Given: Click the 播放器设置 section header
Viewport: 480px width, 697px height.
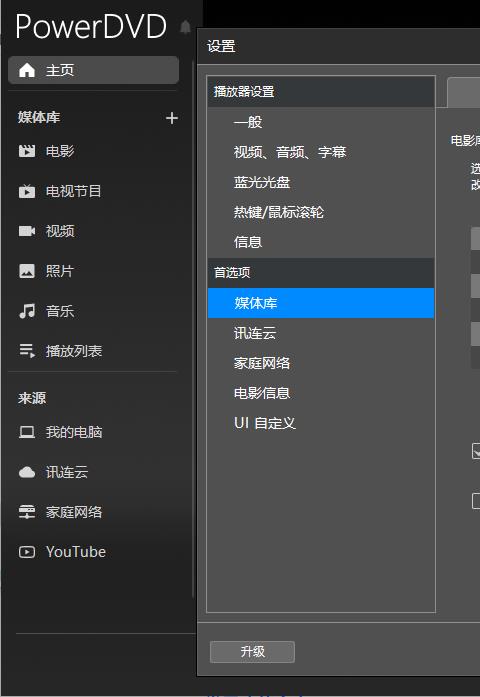Looking at the screenshot, I should [321, 92].
